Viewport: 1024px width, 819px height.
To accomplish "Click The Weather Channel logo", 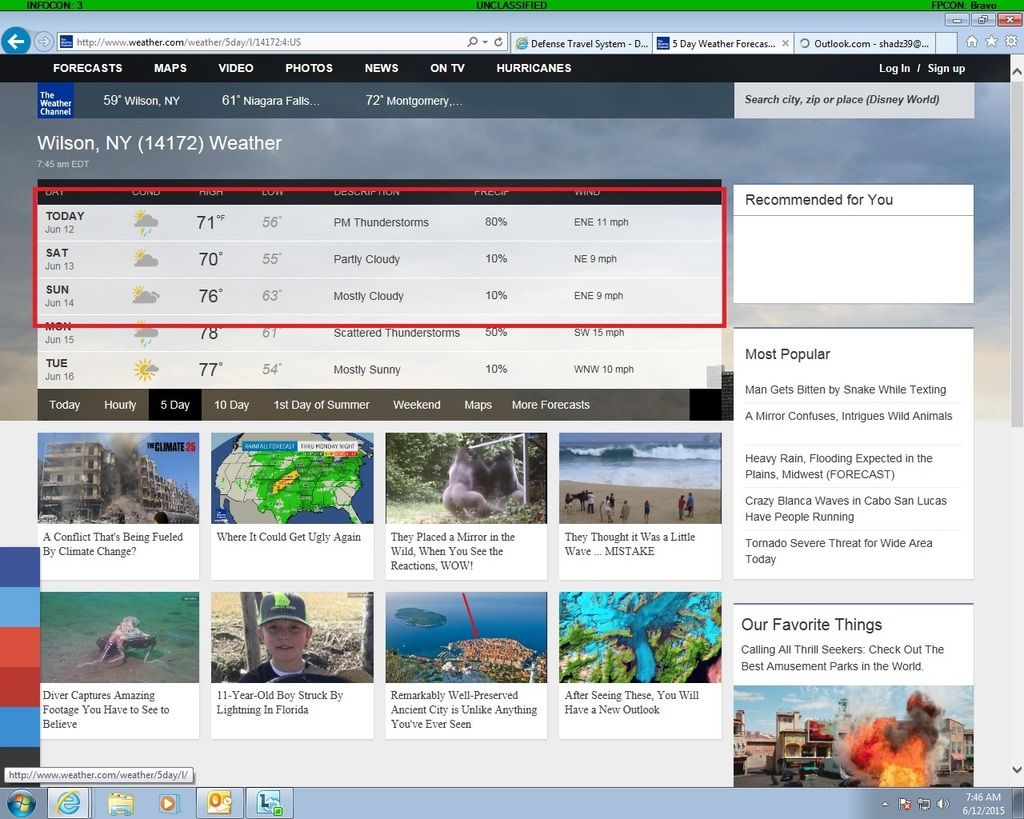I will coord(56,101).
